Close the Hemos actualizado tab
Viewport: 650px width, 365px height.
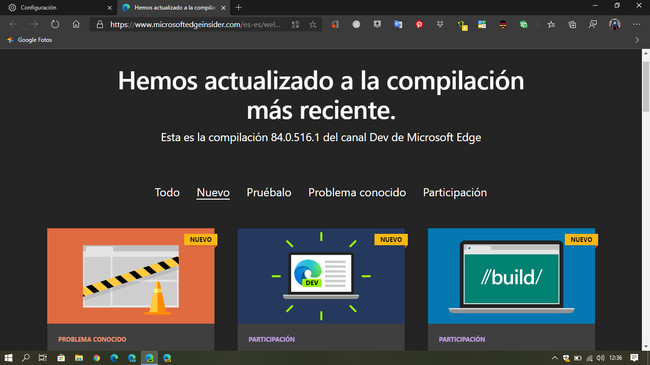[223, 7]
